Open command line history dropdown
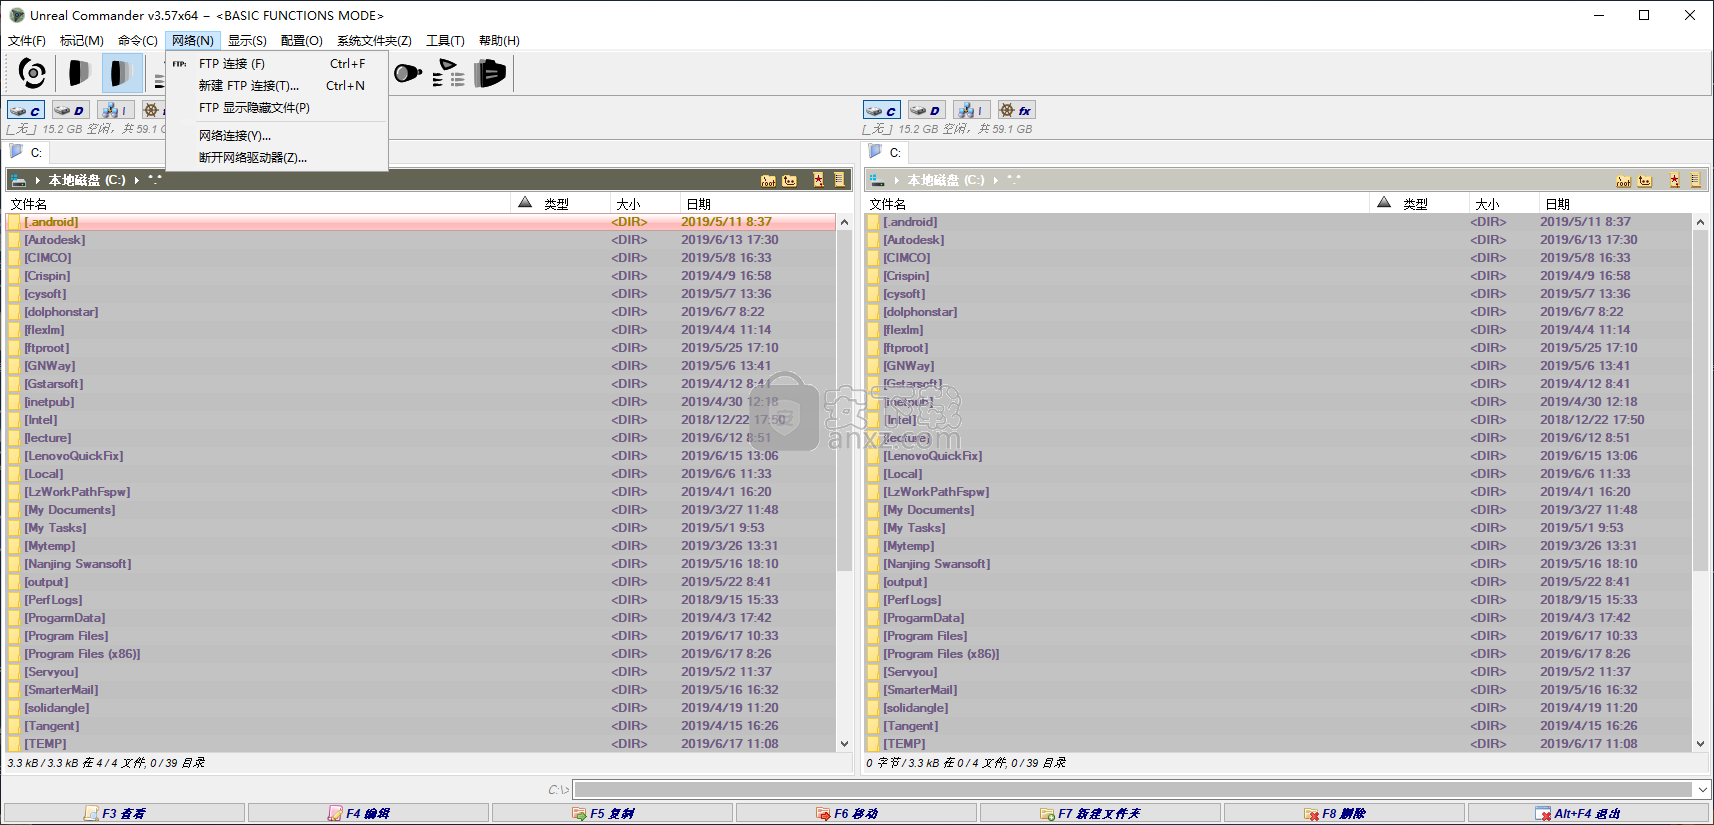1714x825 pixels. coord(1702,790)
